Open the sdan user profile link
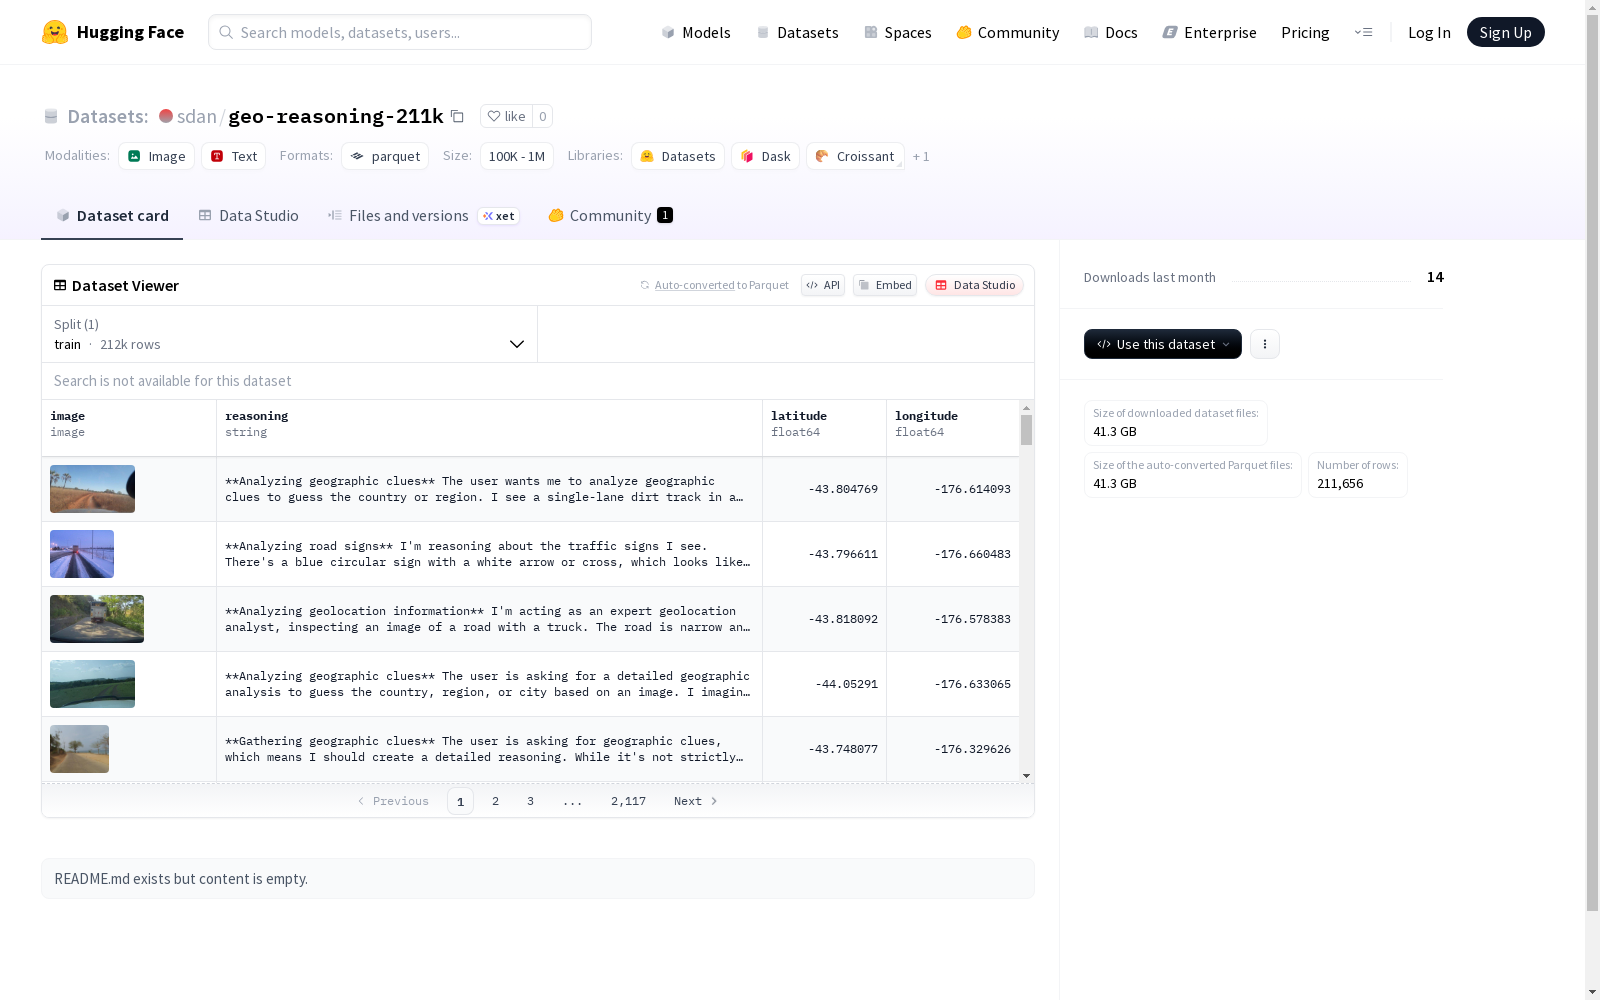 point(197,116)
